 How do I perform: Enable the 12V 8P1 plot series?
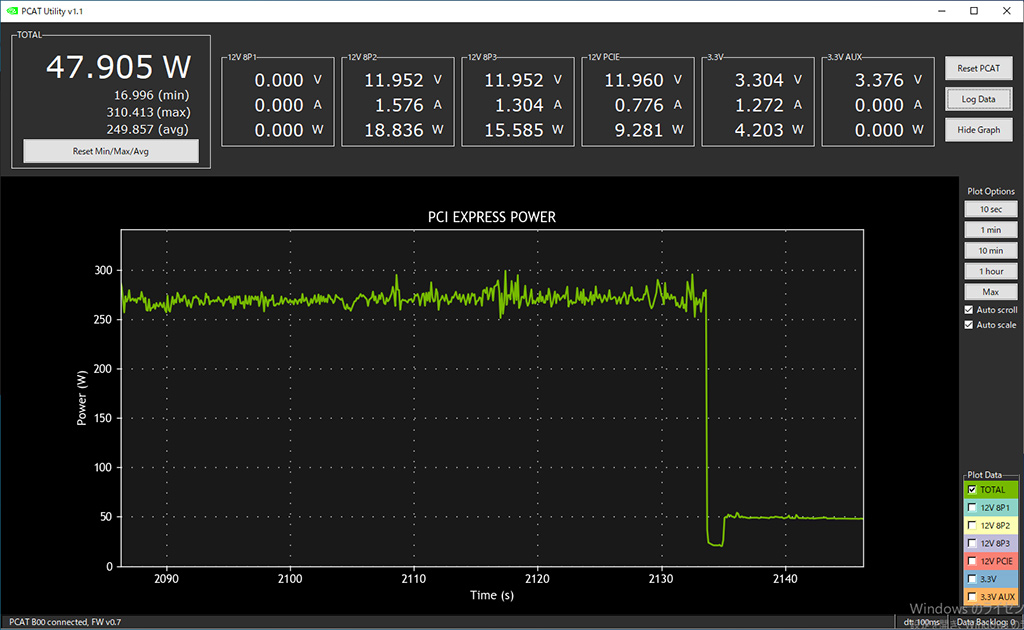pos(971,508)
